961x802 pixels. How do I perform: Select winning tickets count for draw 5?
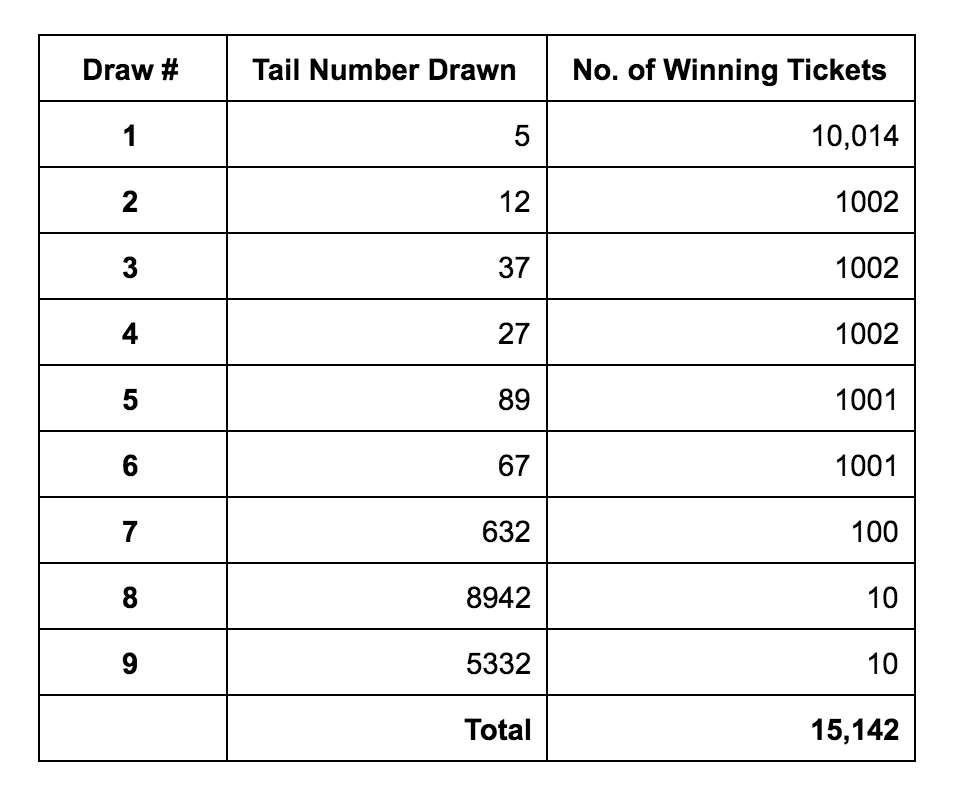pyautogui.click(x=867, y=400)
